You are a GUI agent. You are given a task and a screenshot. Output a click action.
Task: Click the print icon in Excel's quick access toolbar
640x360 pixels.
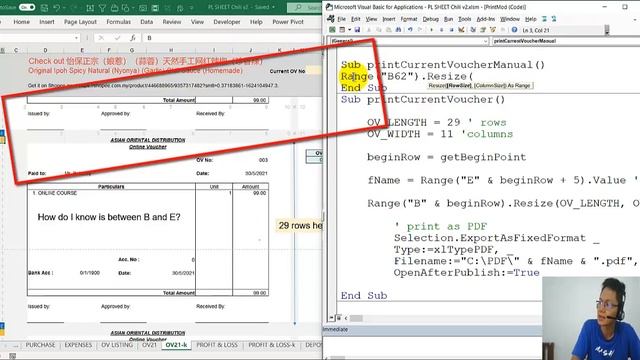114,7
